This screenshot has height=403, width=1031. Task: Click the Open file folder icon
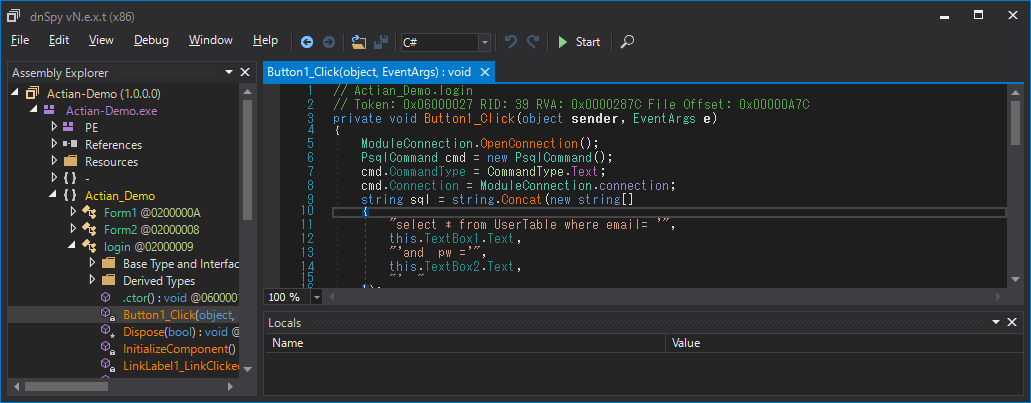360,42
